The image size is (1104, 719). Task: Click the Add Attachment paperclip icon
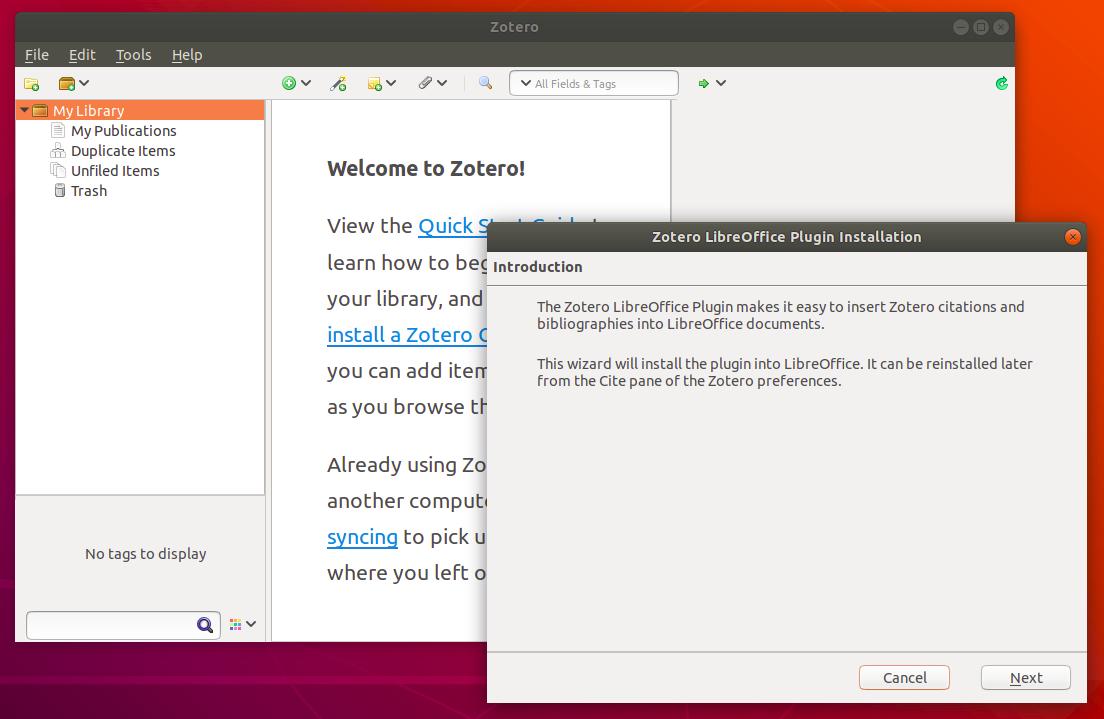point(425,83)
